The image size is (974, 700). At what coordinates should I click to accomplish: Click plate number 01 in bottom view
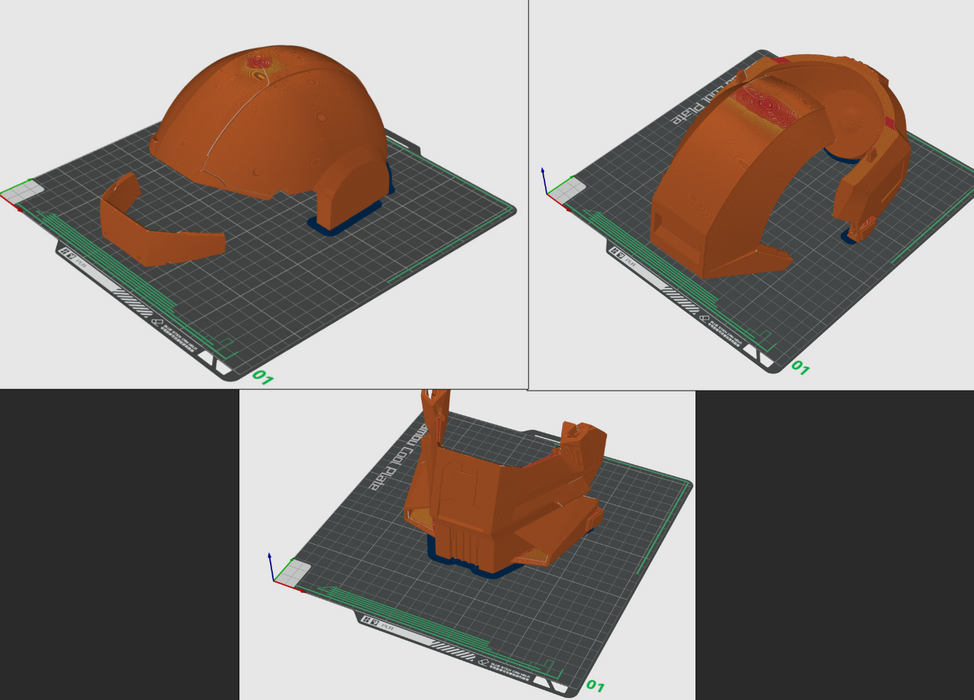click(x=595, y=686)
